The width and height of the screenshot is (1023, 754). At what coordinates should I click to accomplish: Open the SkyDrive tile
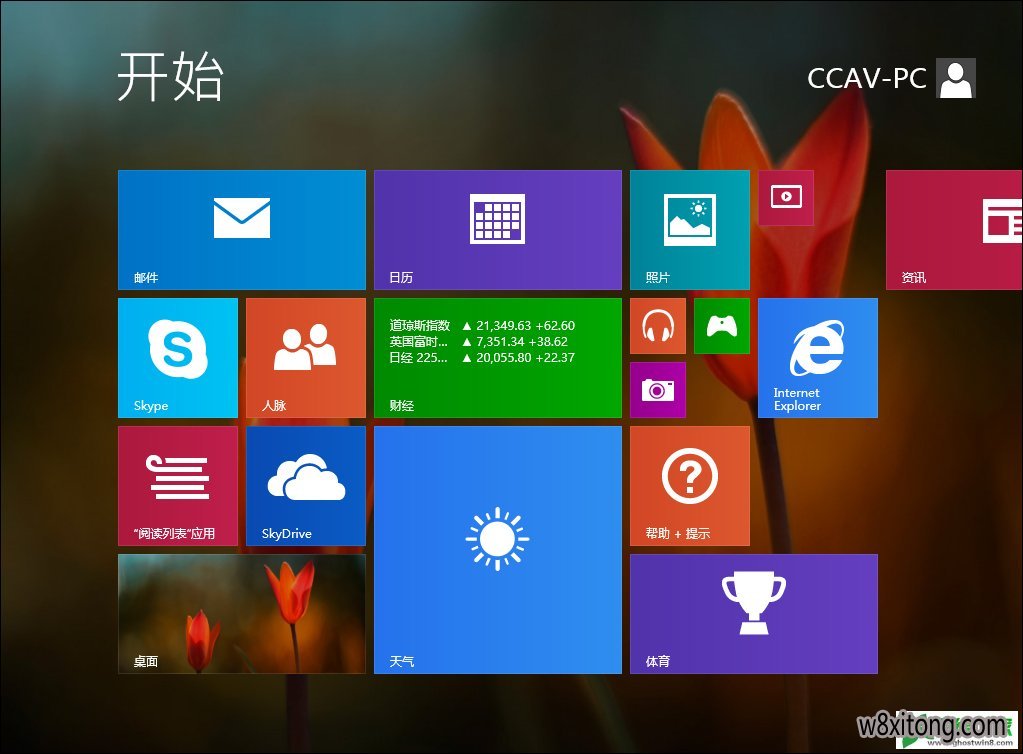click(x=305, y=485)
